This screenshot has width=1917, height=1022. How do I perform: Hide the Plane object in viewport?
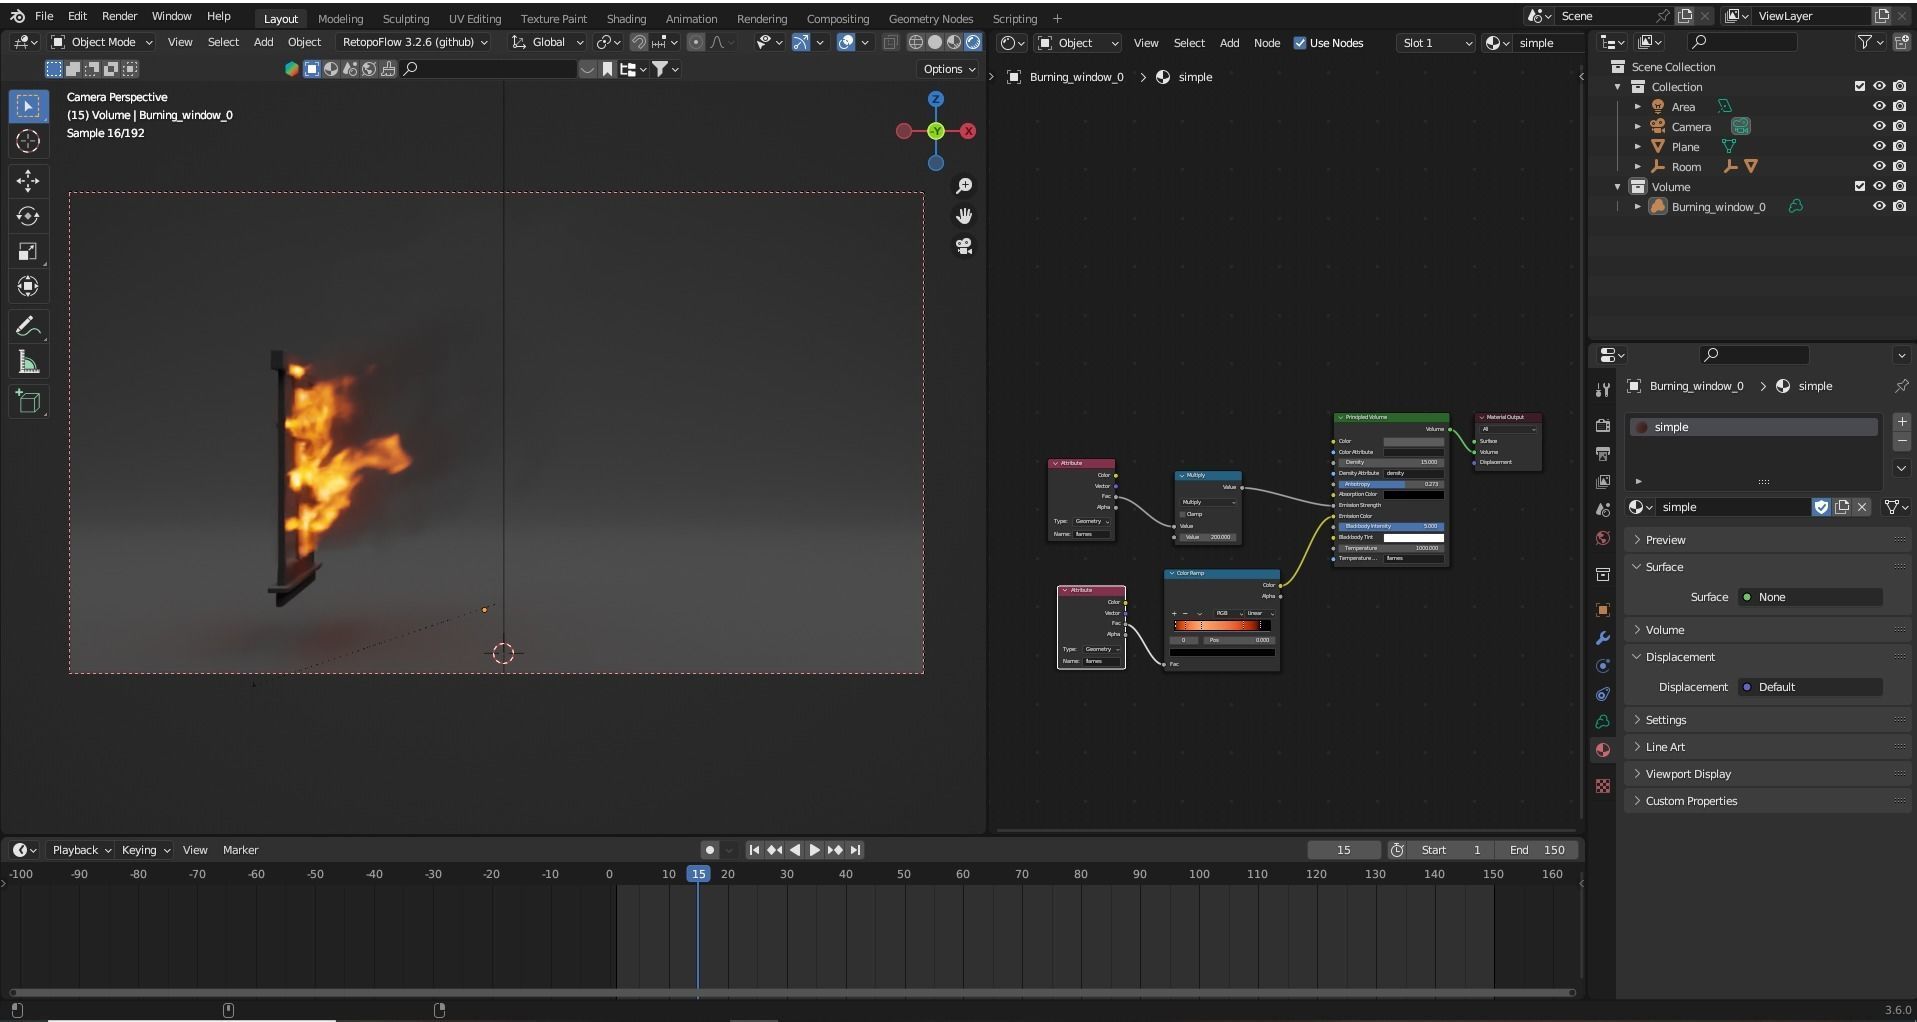[x=1879, y=147]
